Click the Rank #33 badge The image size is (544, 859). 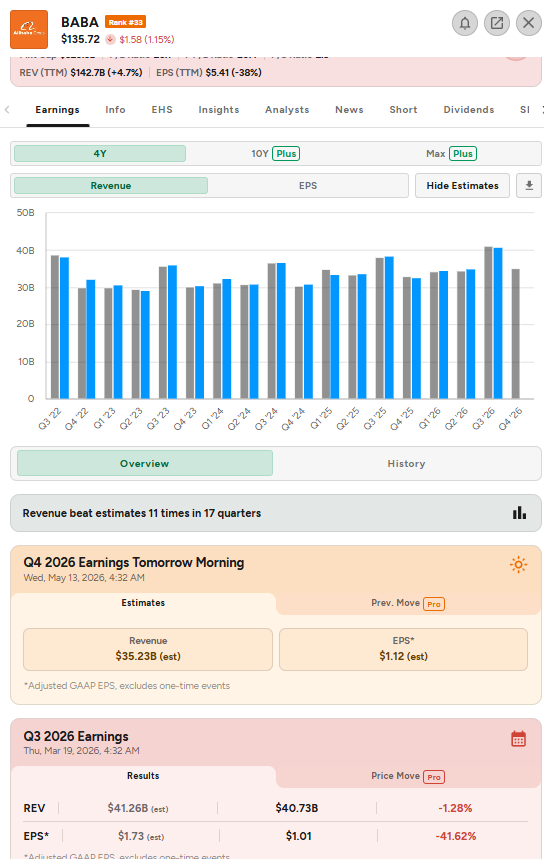pos(125,22)
